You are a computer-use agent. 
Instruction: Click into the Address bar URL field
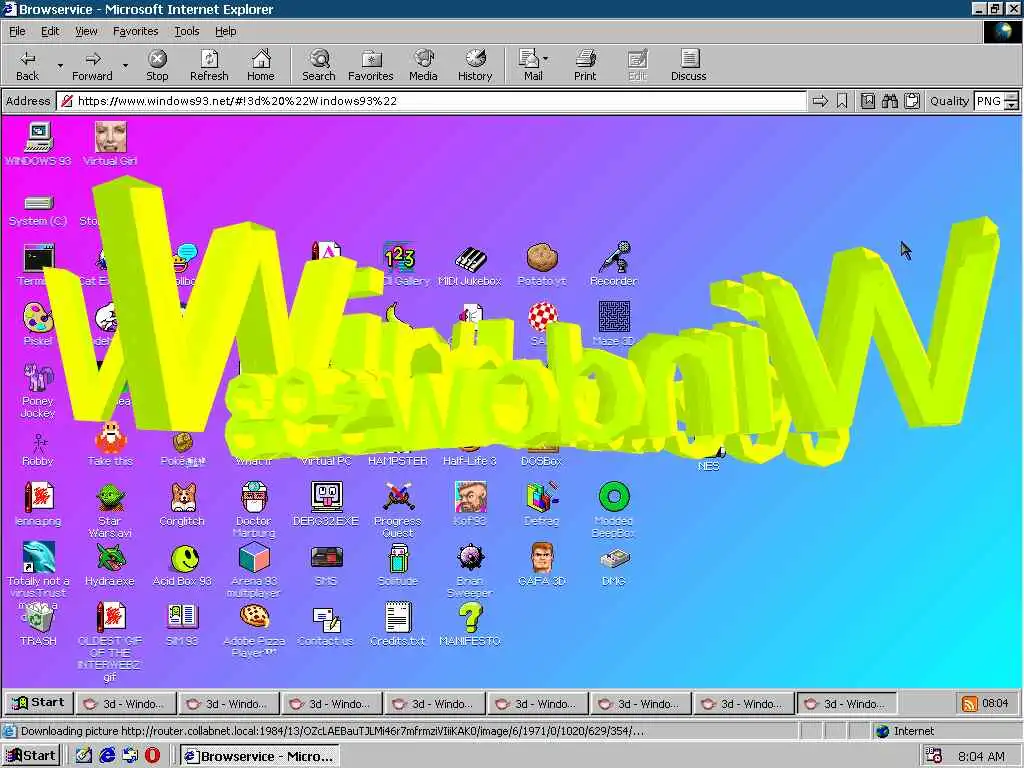tap(432, 101)
